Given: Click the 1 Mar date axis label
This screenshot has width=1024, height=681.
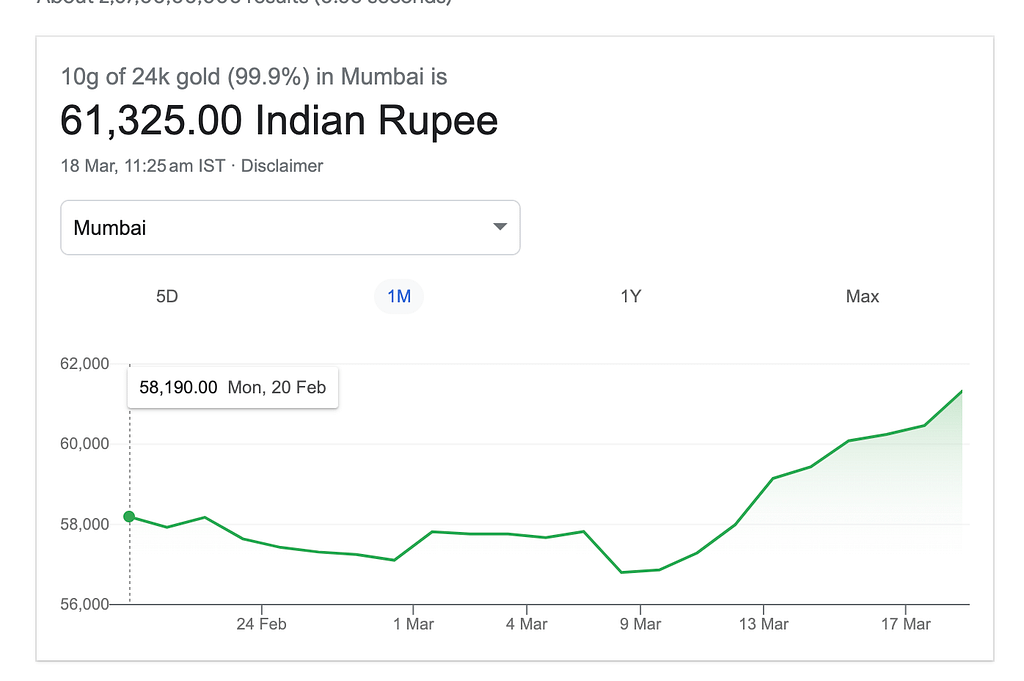Looking at the screenshot, I should click(413, 624).
